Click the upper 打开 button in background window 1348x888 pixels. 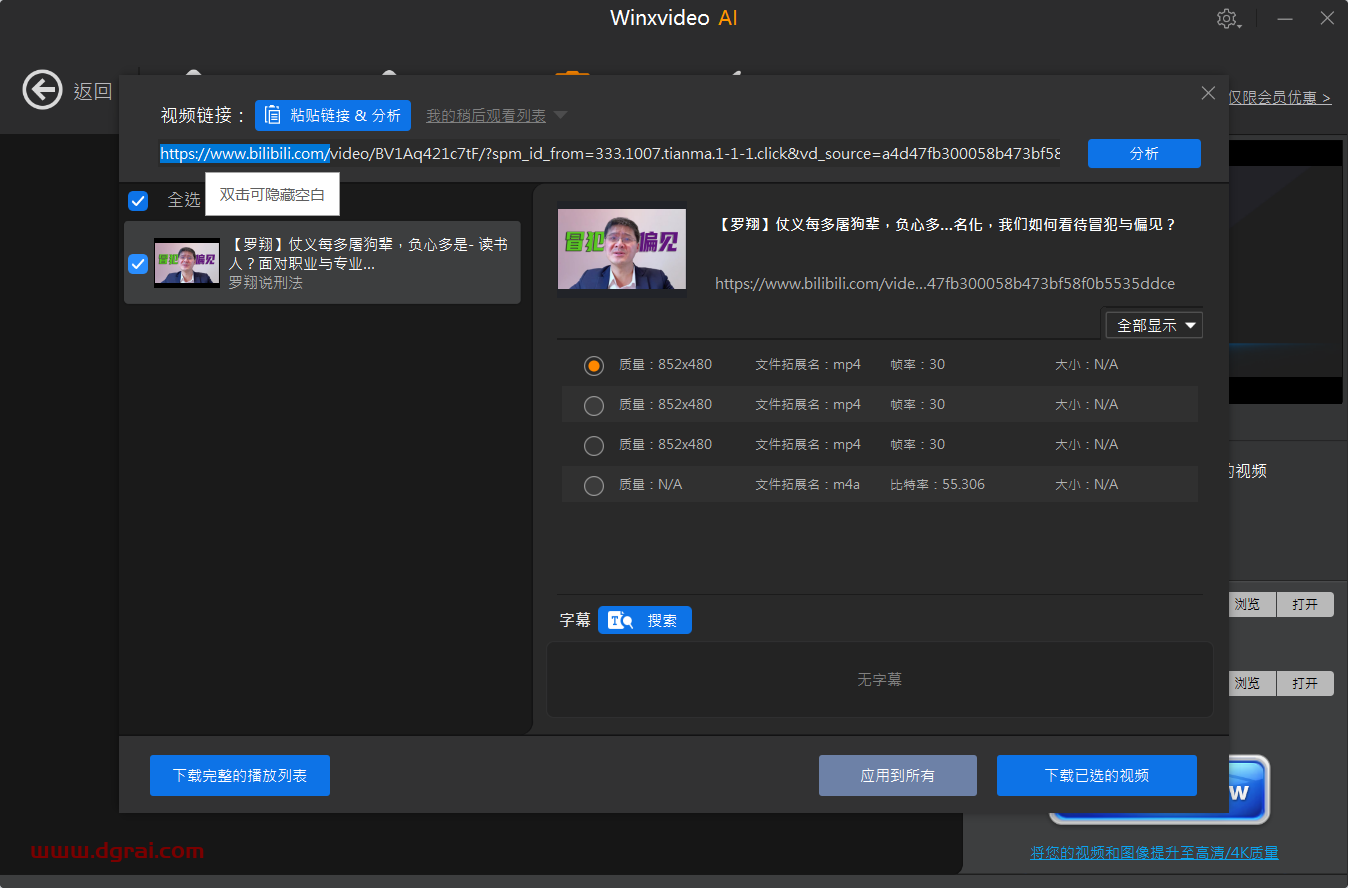coord(1305,604)
